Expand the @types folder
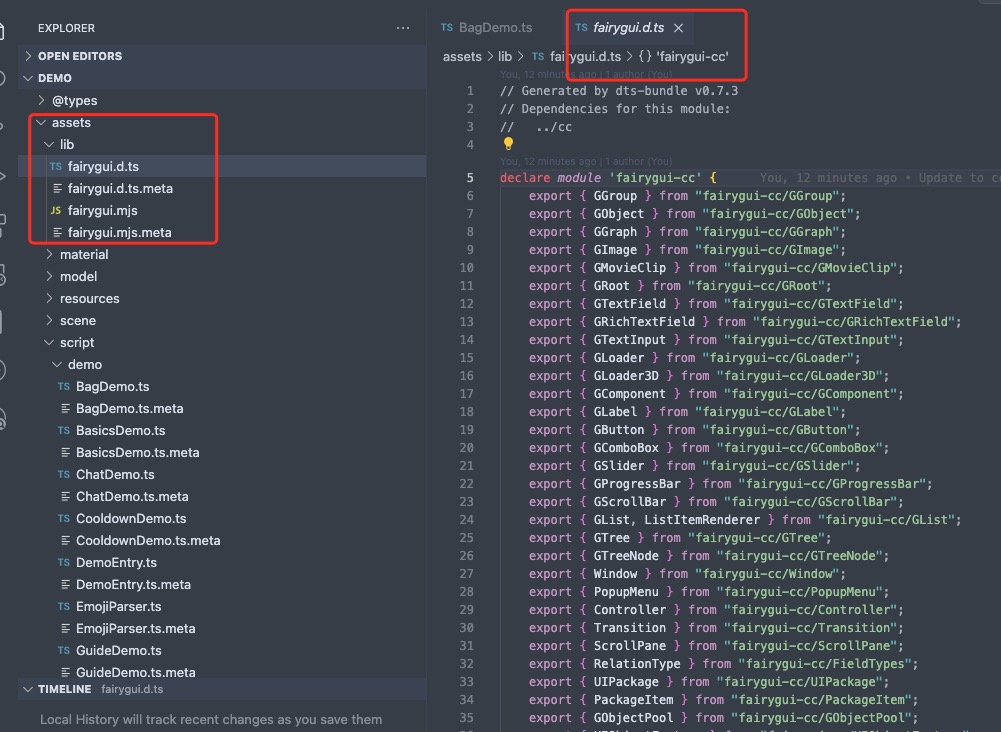 pos(41,100)
